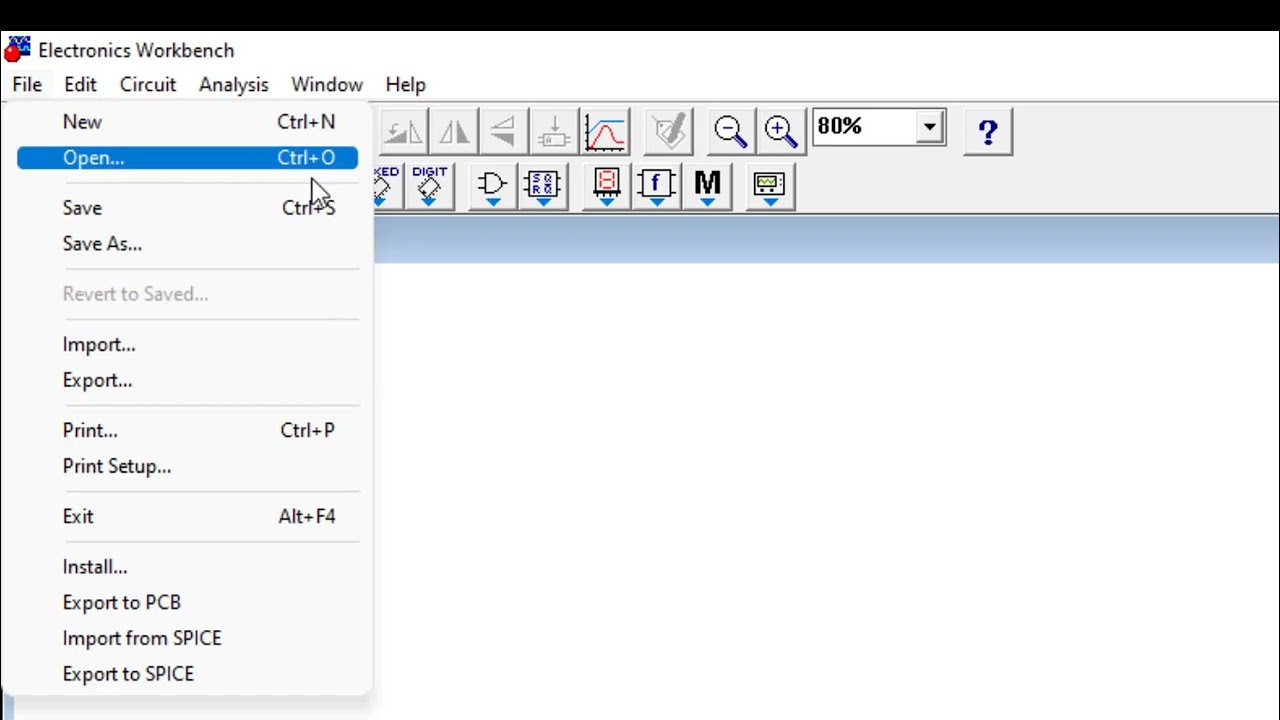Click the blue question mark Help icon

coord(988,131)
